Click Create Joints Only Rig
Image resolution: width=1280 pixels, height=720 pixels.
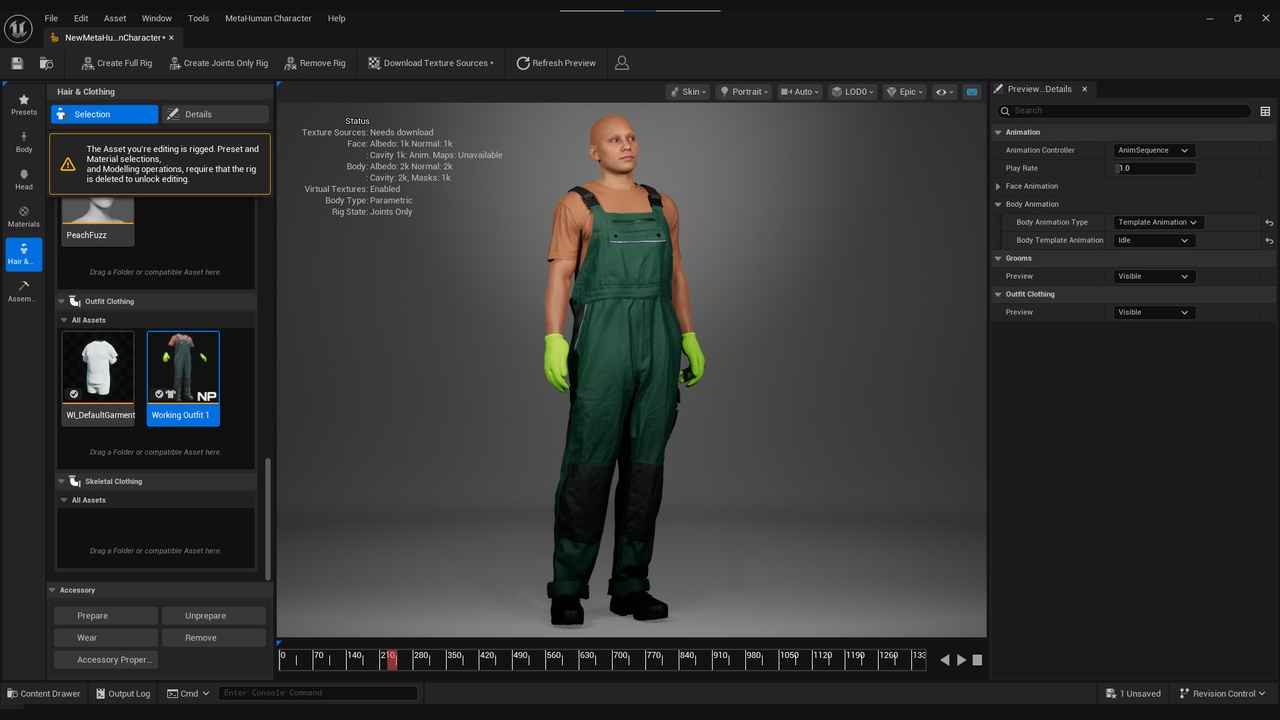point(218,63)
